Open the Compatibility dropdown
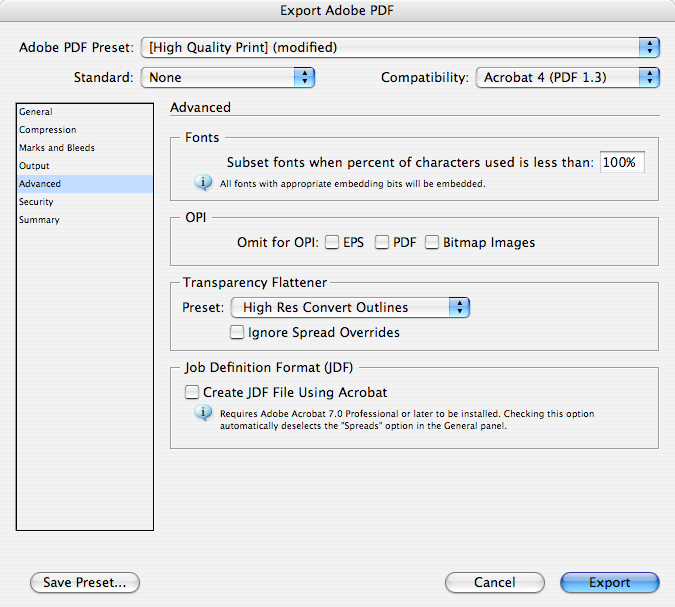Image resolution: width=675 pixels, height=607 pixels. point(567,77)
